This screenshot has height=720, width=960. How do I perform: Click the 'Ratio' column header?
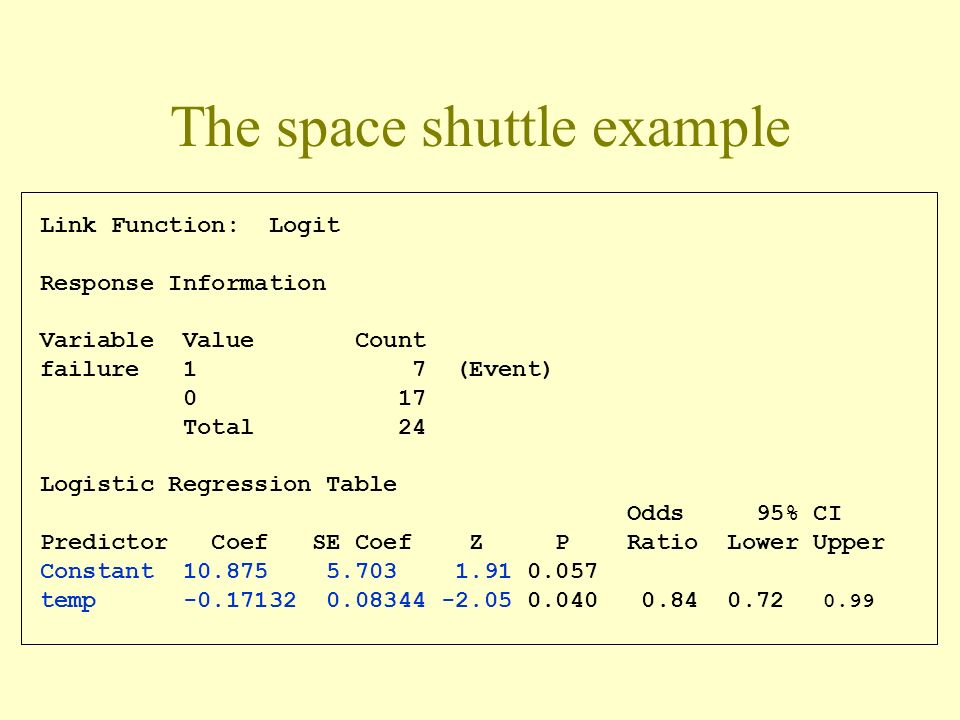tap(662, 542)
